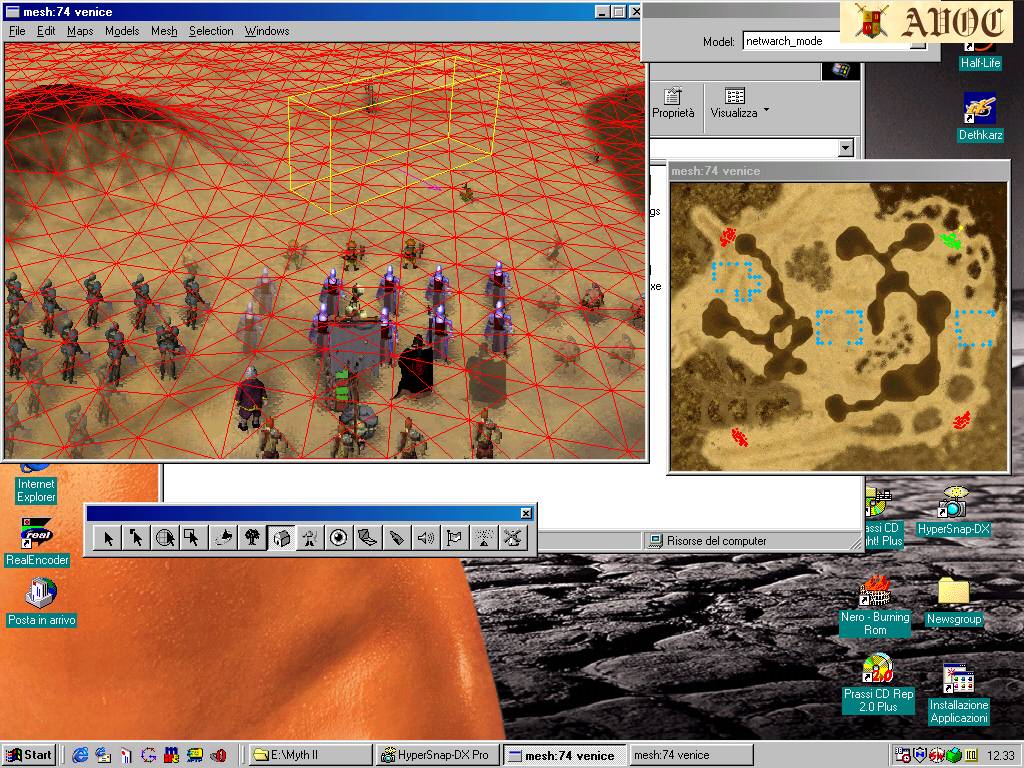Open the Models menu

click(122, 31)
